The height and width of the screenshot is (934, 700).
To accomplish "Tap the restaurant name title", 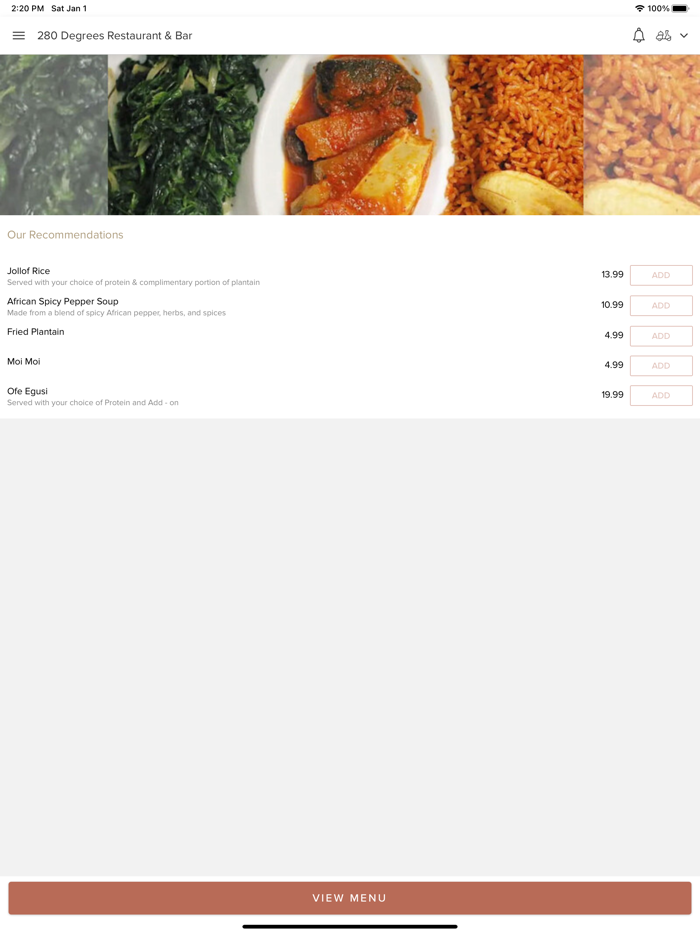I will [x=114, y=36].
